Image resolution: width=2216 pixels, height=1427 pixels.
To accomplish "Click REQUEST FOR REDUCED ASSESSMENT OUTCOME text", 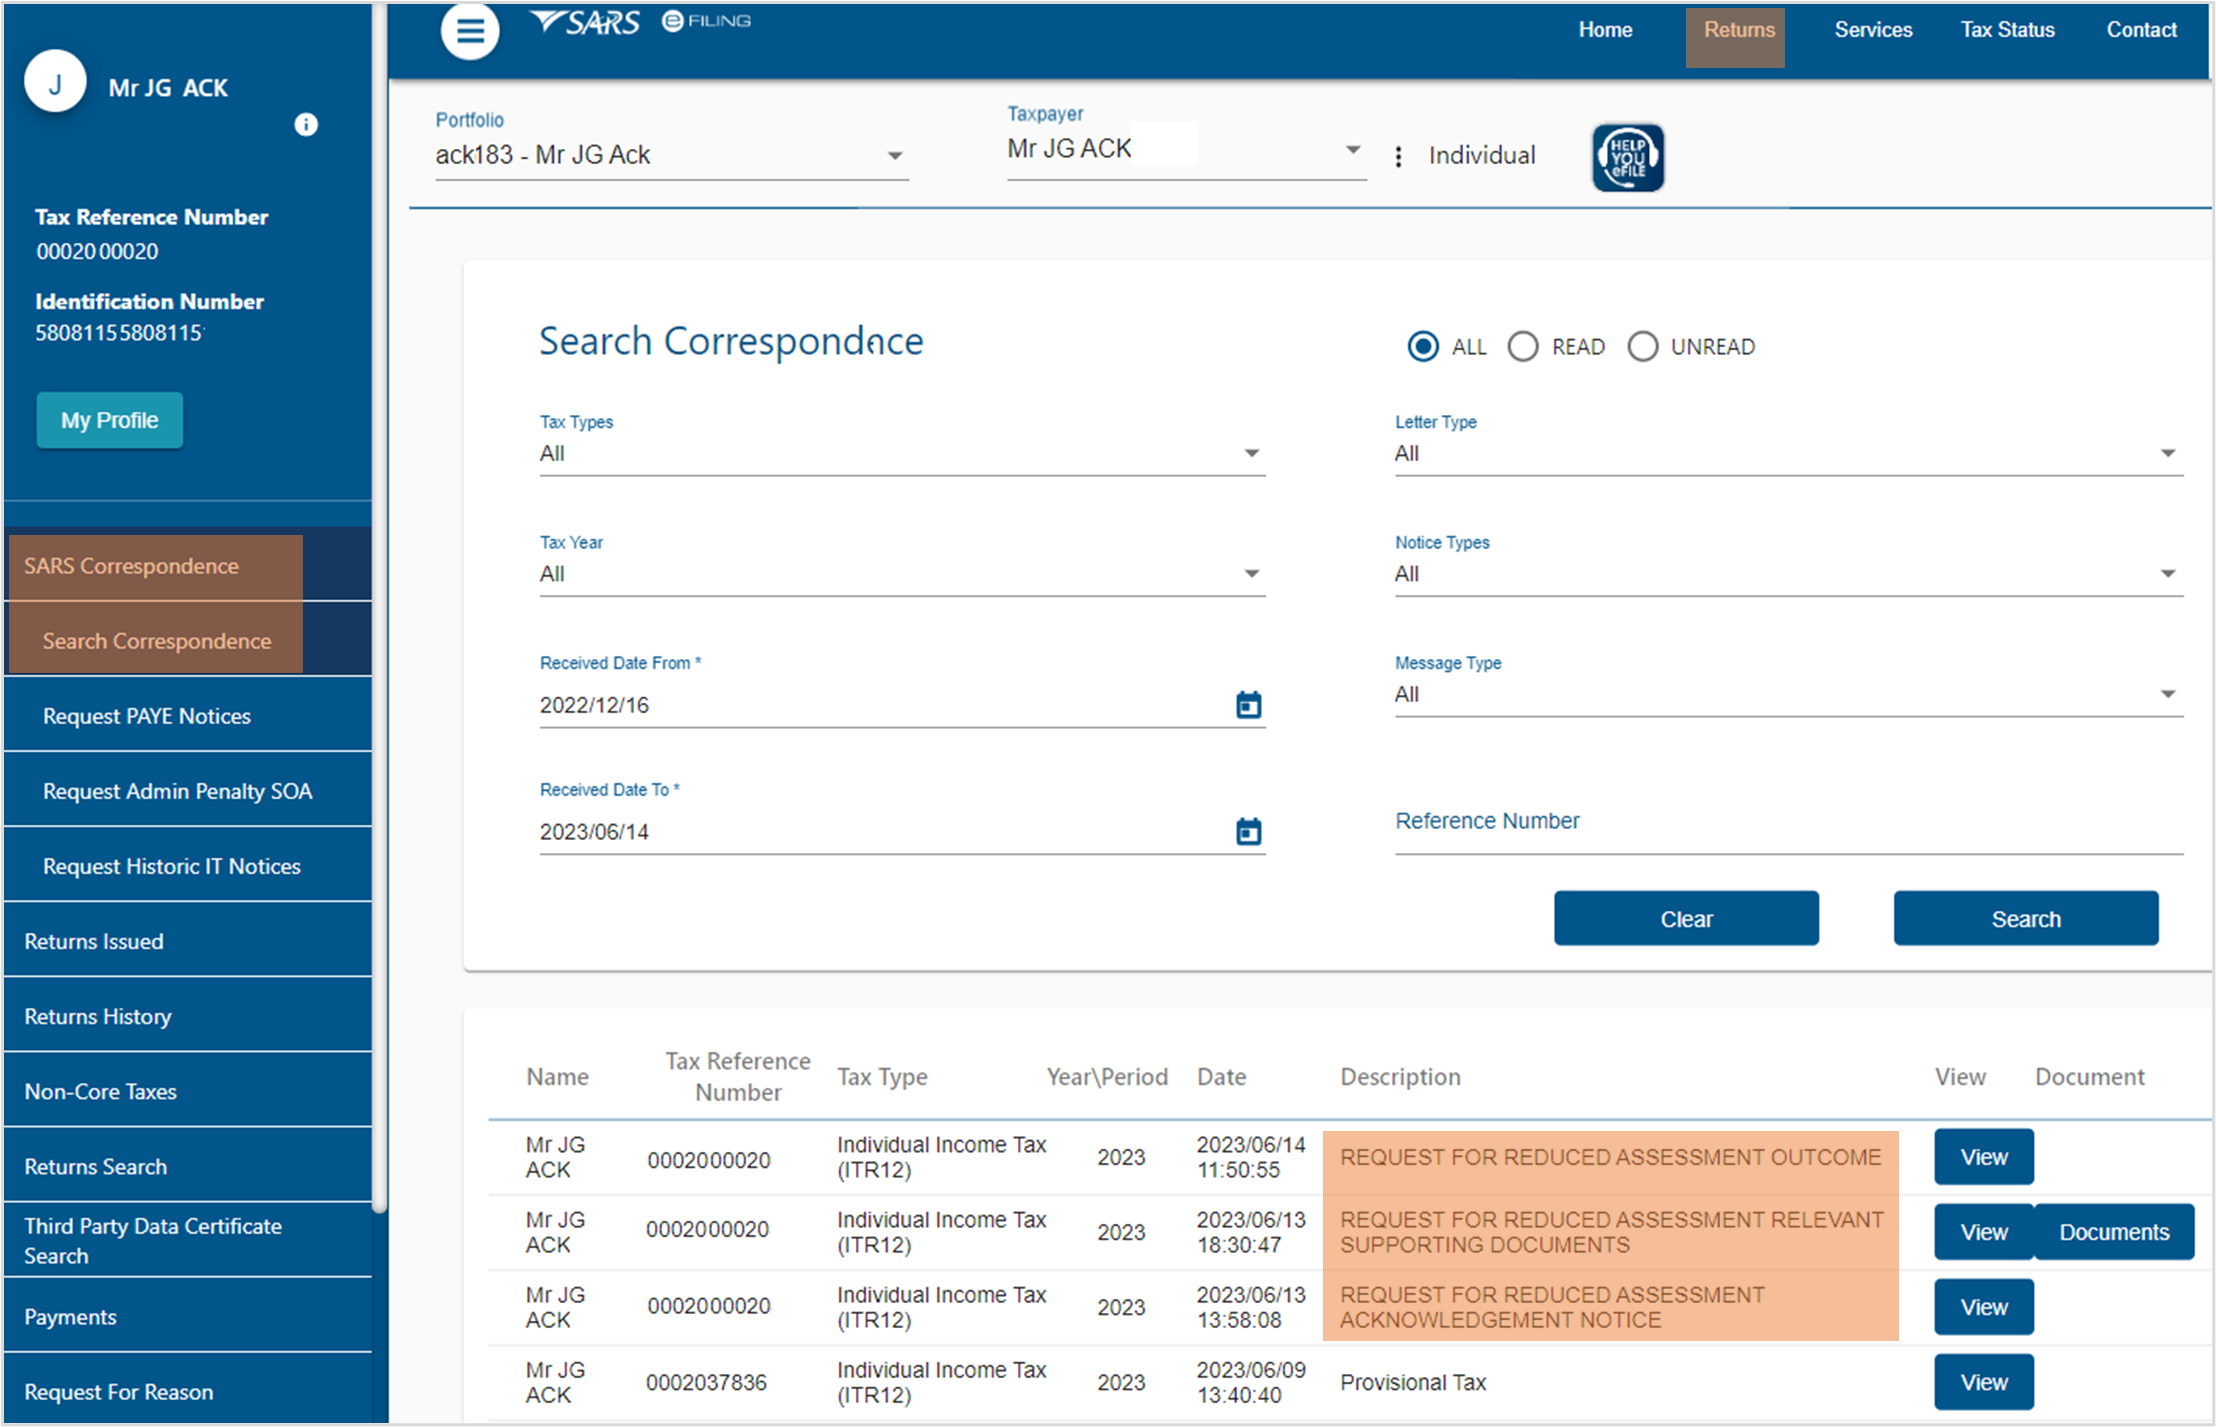I will [x=1610, y=1157].
